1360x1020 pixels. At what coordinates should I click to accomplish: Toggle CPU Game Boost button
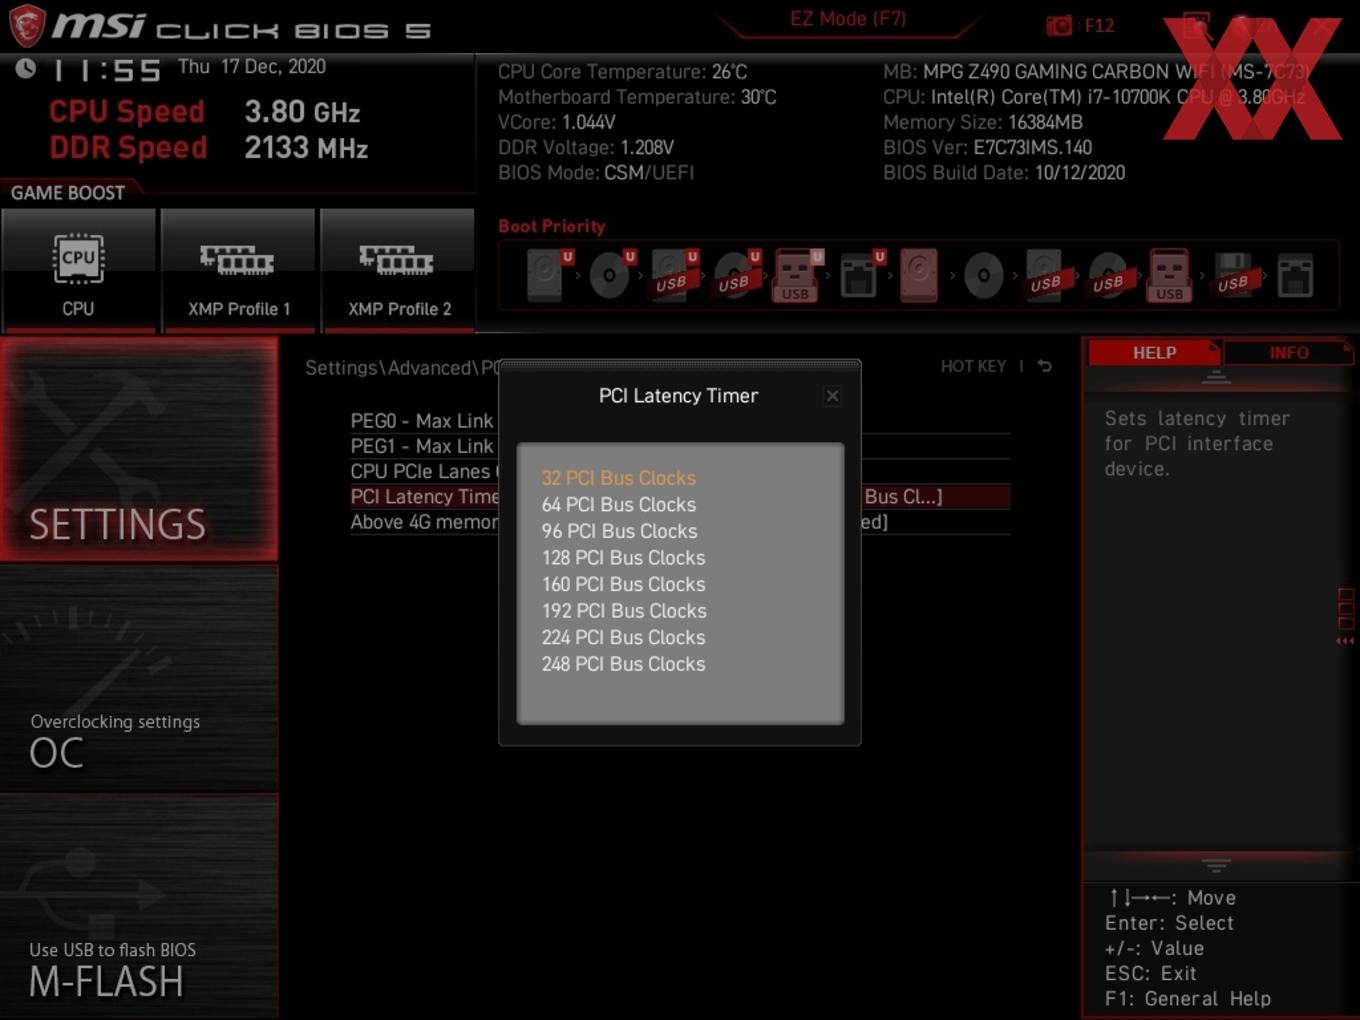pyautogui.click(x=78, y=270)
